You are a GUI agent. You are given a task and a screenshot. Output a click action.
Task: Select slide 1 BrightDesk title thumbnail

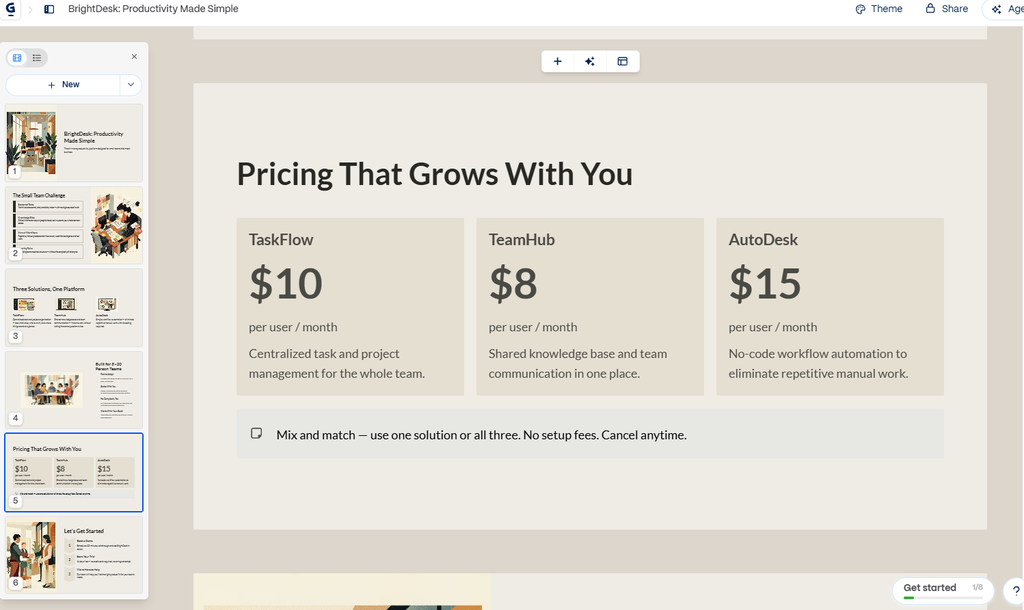point(74,143)
